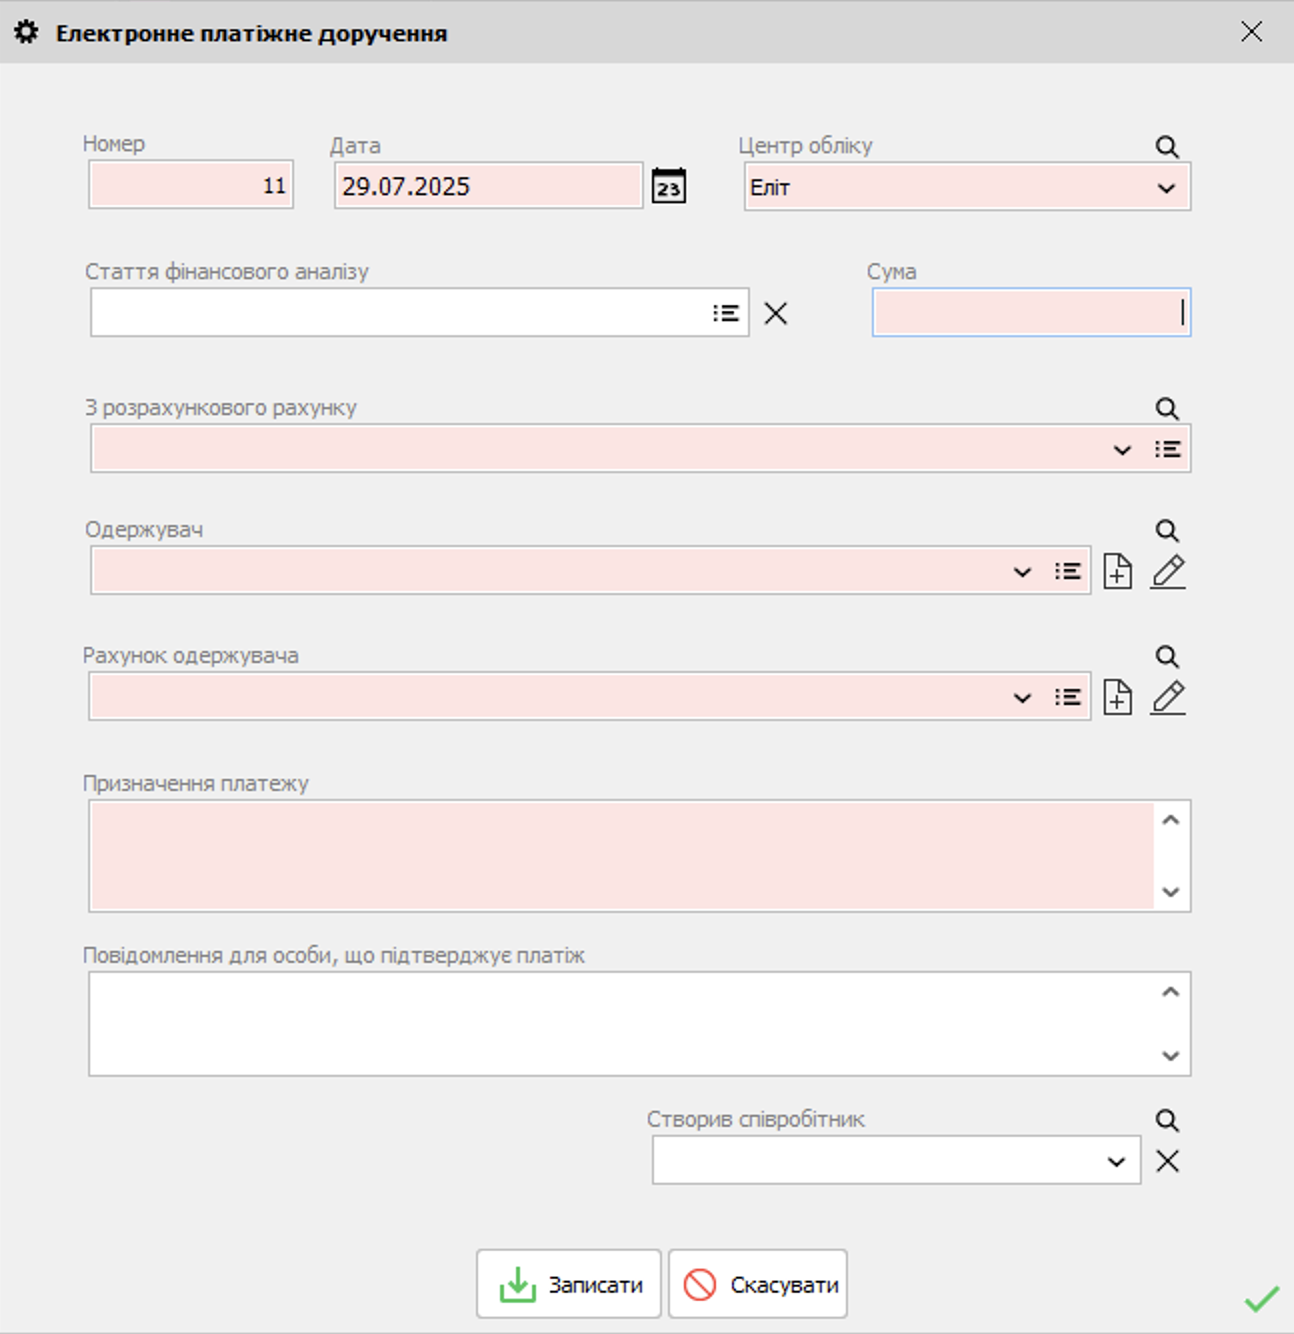
Task: Expand the Центр обліку dropdown
Action: click(1166, 188)
